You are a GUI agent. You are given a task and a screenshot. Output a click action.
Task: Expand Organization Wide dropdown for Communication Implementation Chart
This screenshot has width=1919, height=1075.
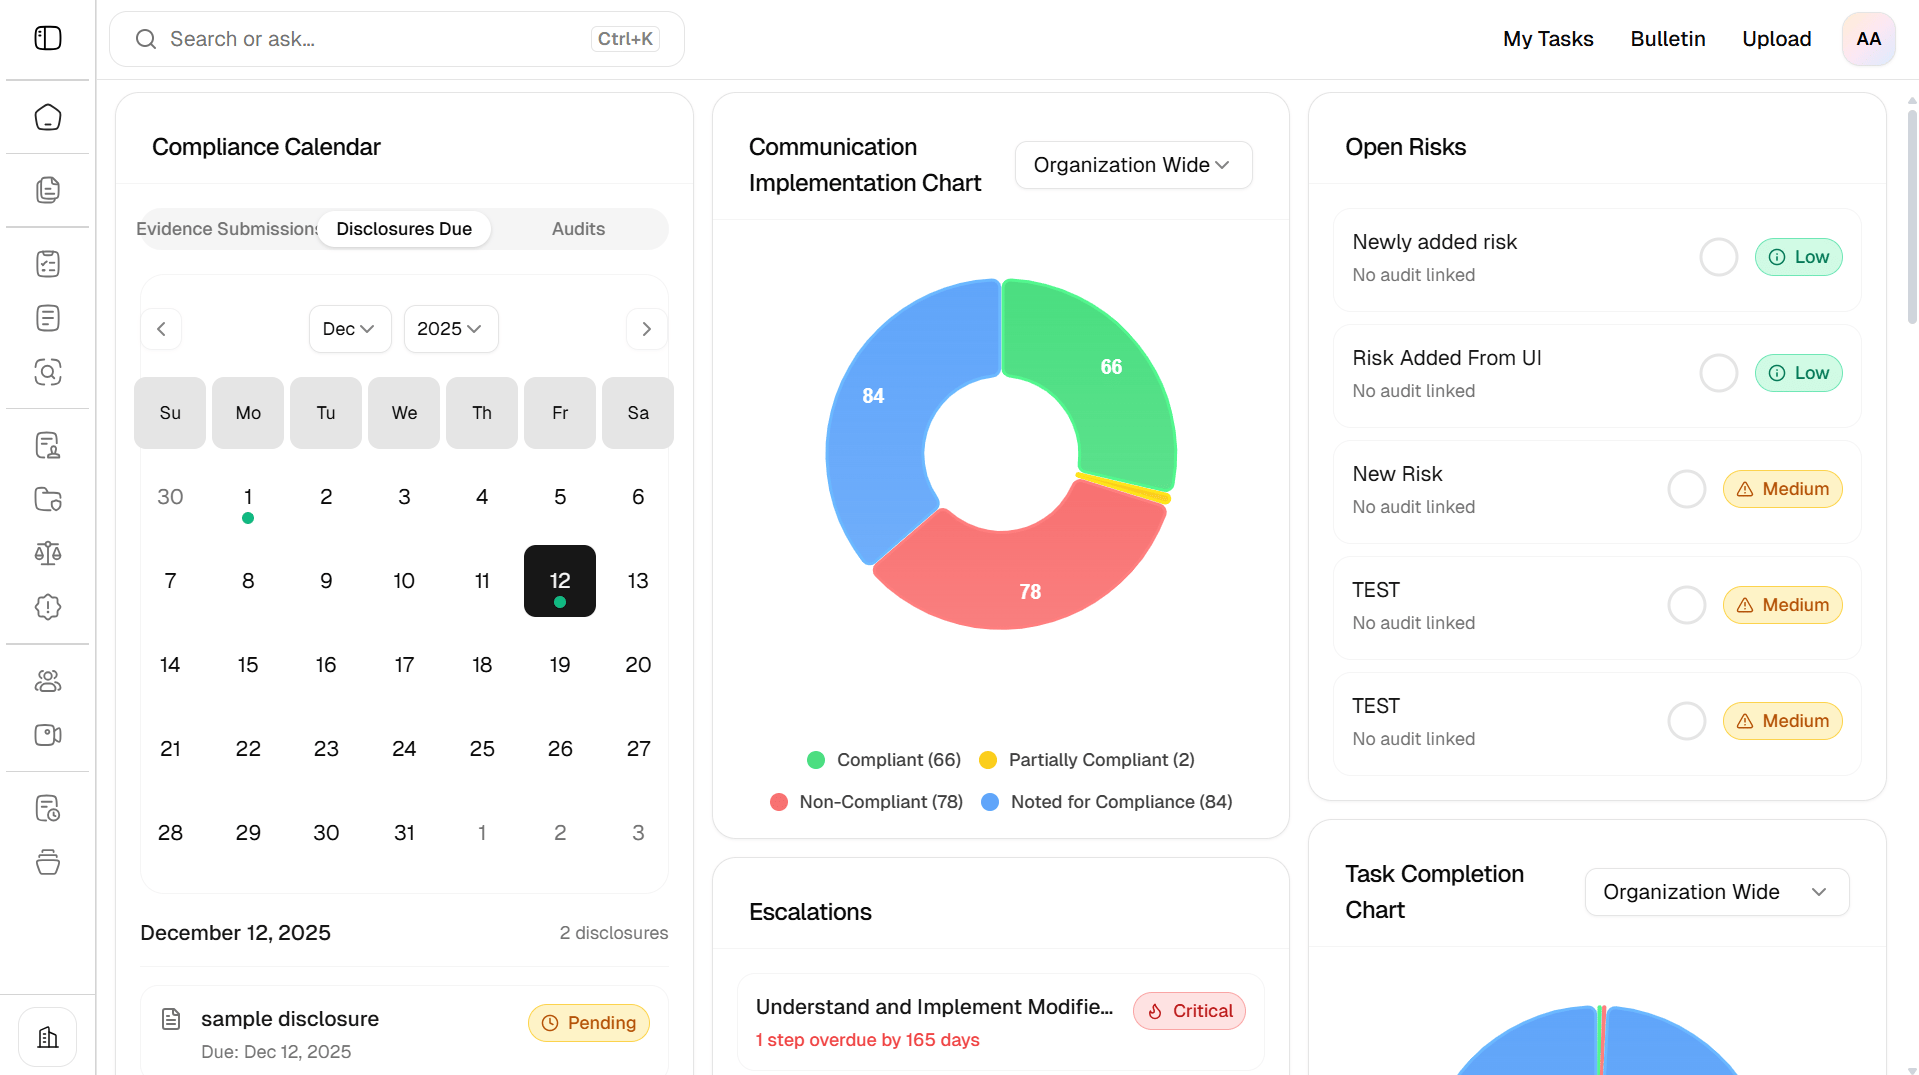tap(1133, 165)
